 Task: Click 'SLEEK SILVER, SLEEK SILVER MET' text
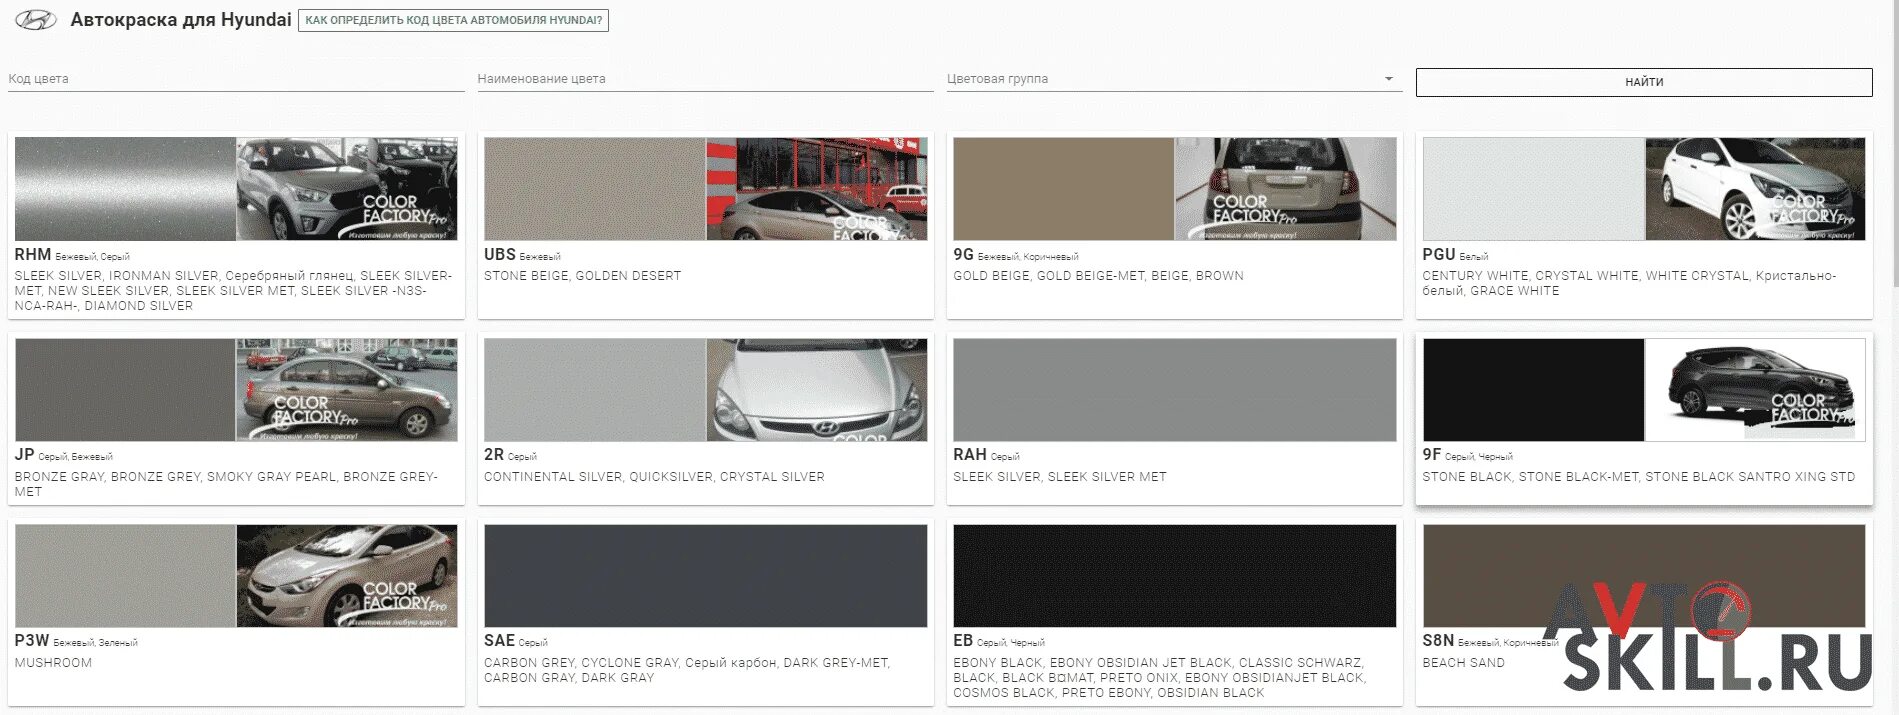coord(1060,477)
